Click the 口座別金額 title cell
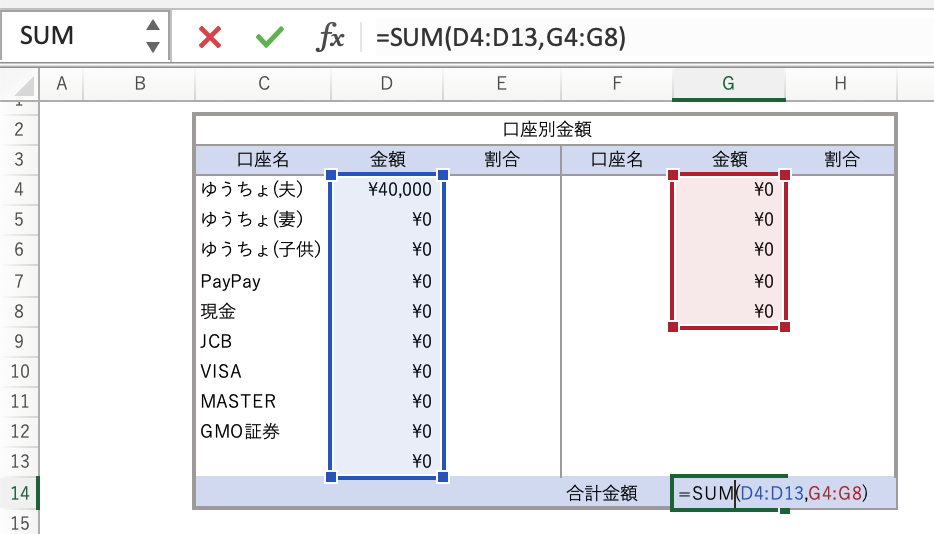 click(x=544, y=129)
